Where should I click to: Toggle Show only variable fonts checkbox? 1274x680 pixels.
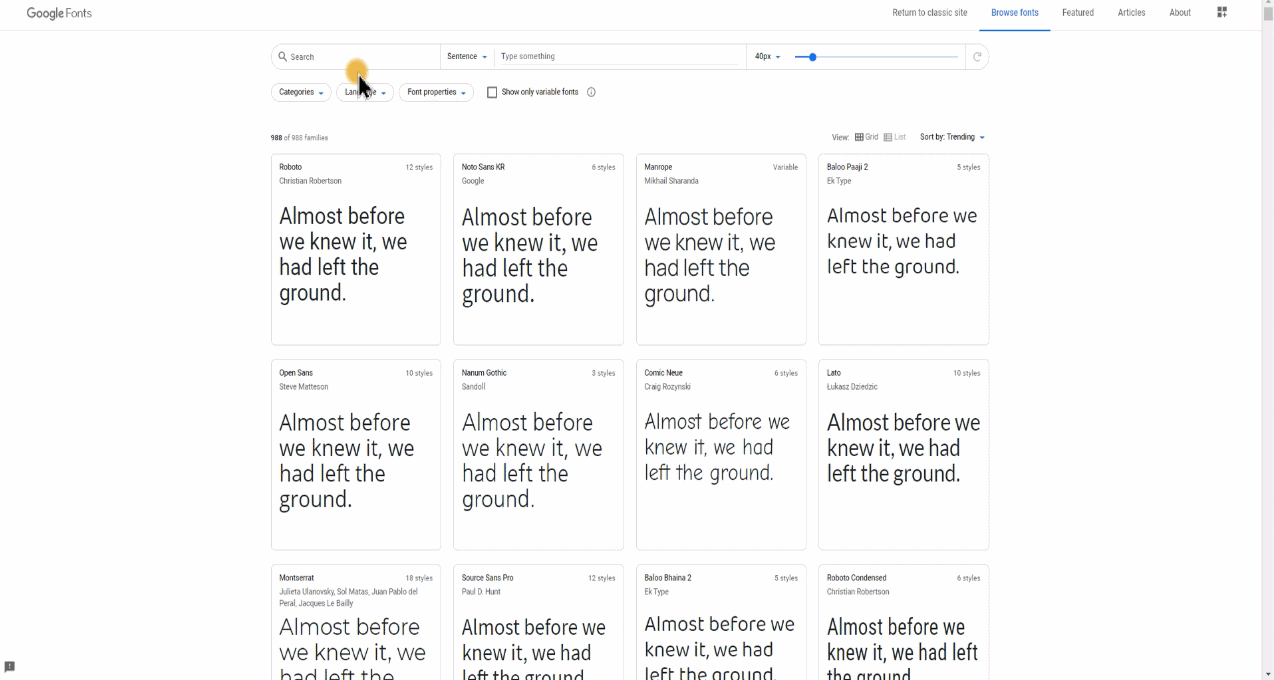coord(492,92)
